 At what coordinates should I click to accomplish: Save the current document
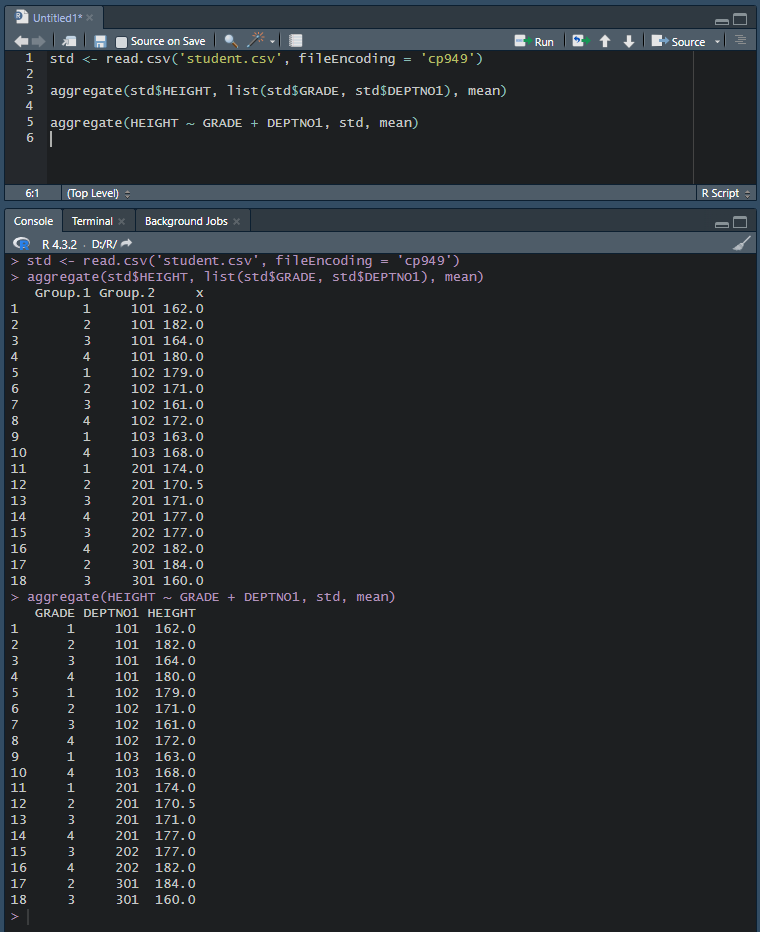100,41
